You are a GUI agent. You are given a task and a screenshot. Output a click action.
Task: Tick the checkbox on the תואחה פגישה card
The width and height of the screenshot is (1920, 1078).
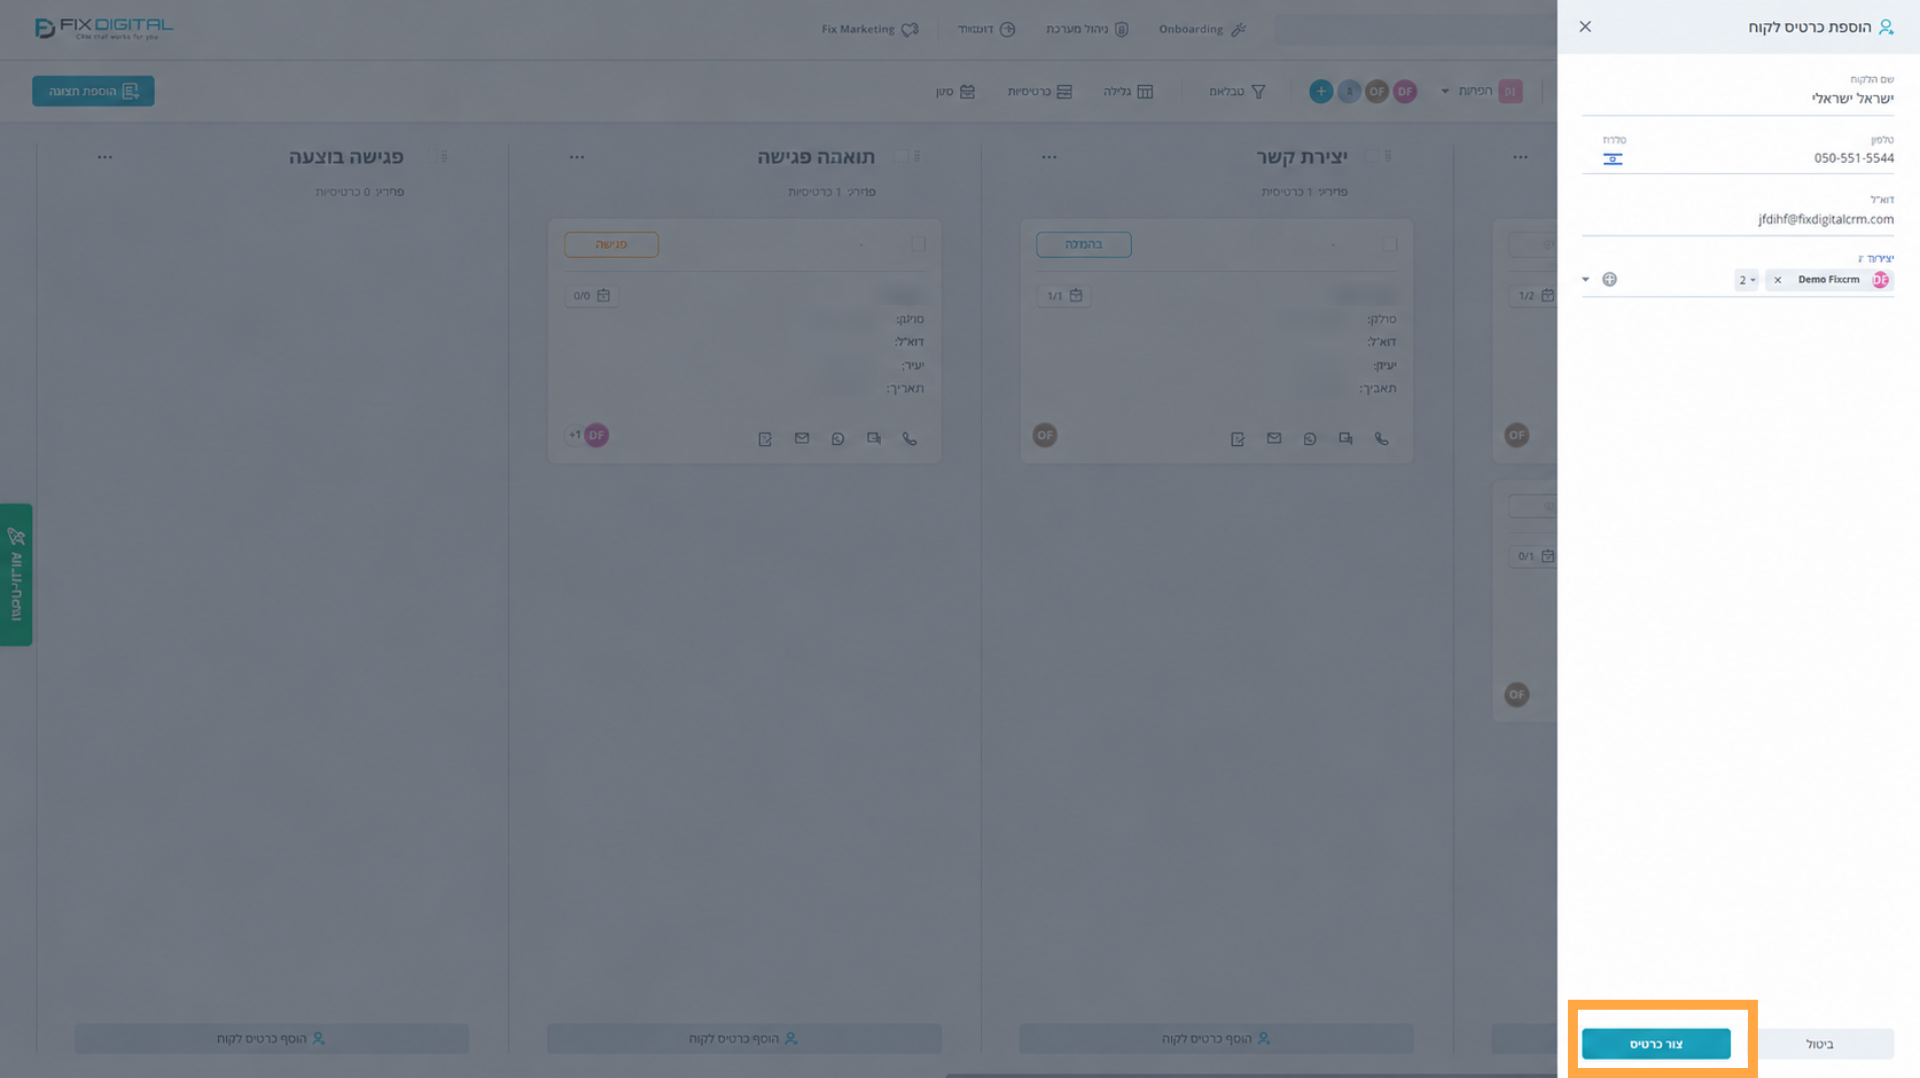(917, 244)
